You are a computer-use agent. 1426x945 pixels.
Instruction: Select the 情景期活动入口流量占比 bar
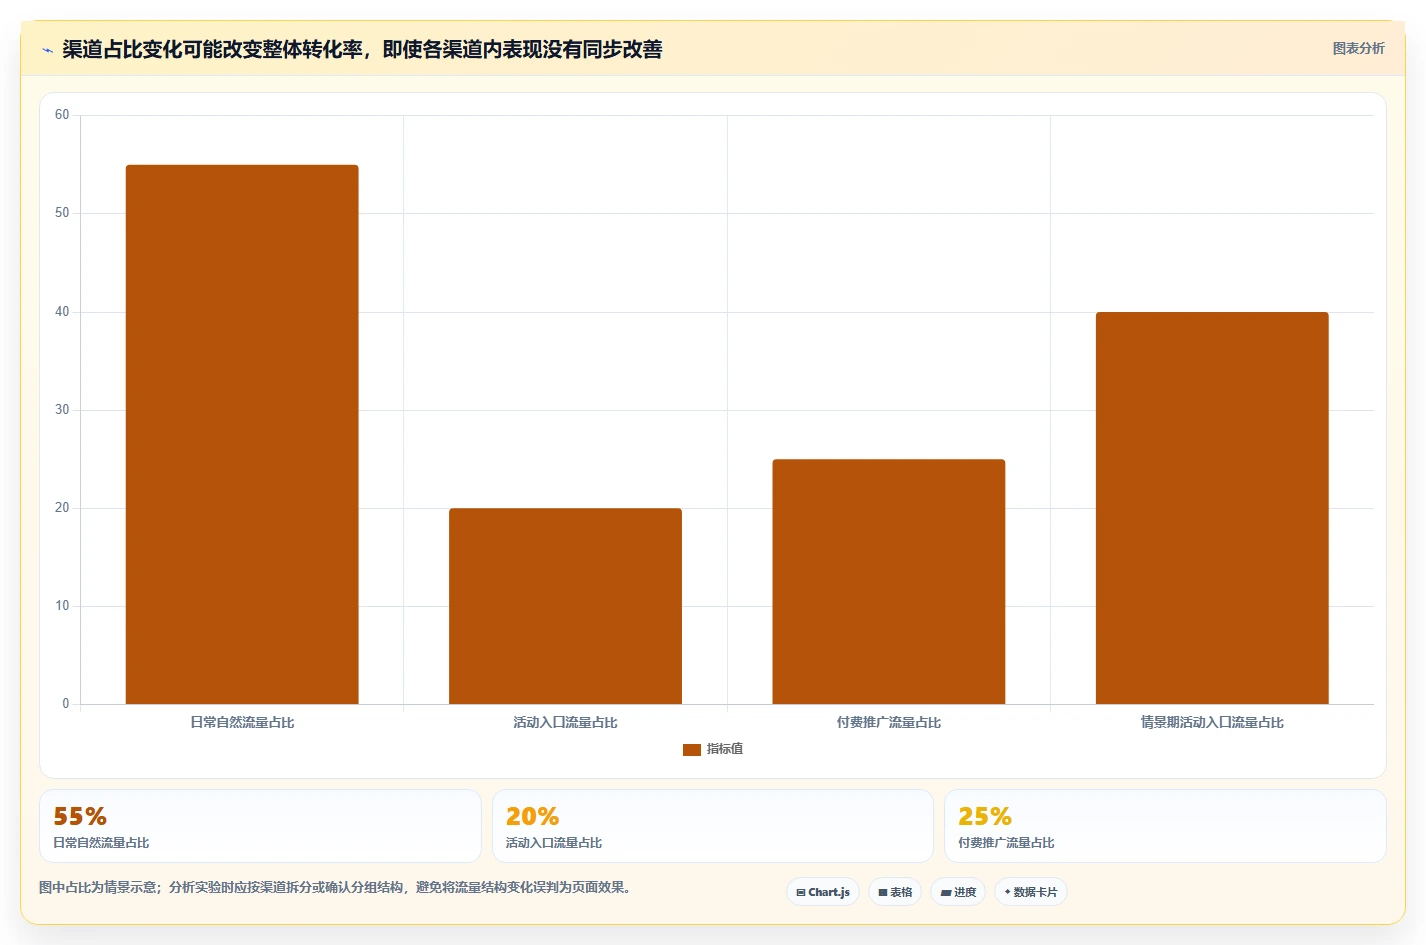click(1212, 508)
